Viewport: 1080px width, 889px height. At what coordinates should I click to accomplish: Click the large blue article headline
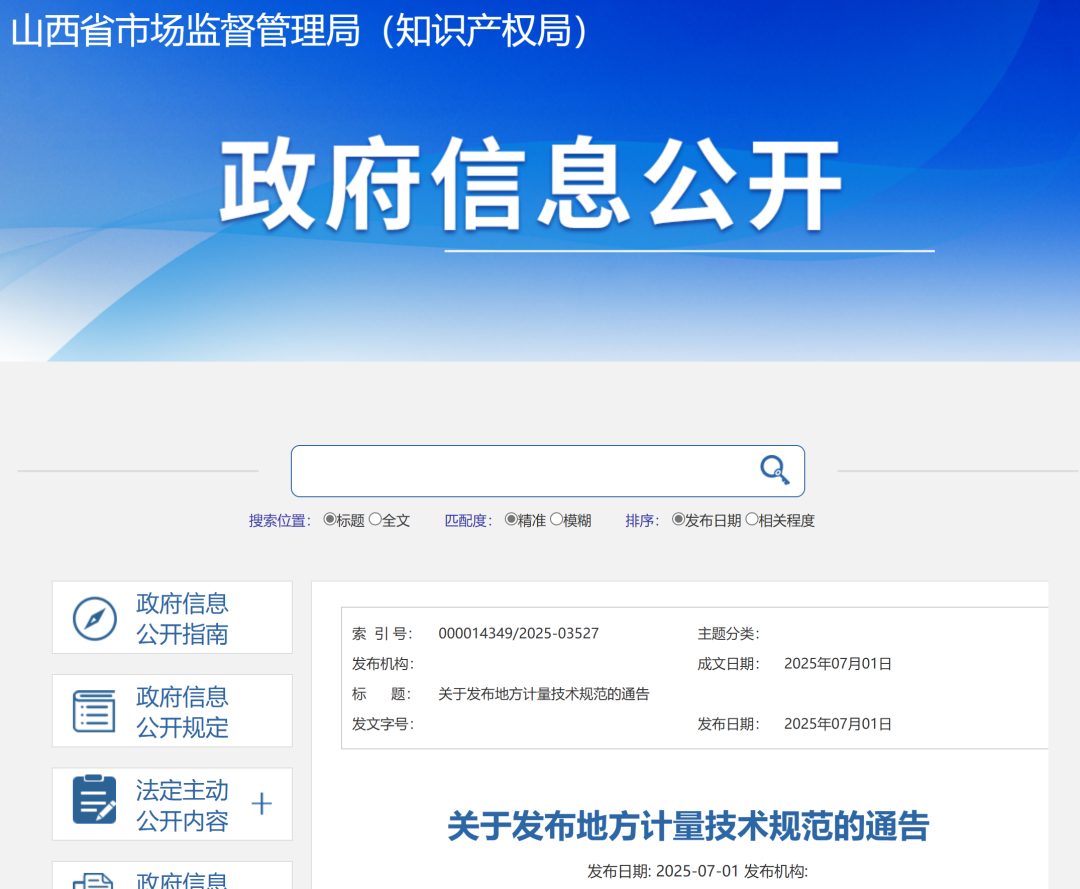coord(688,826)
